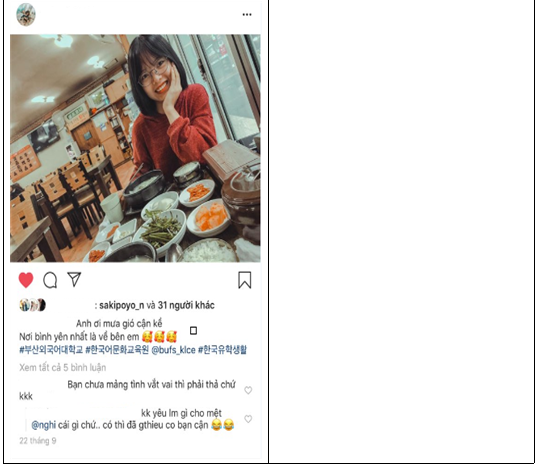This screenshot has height=467, width=540.
Task: Open the @bufs_klce mention
Action: 174,350
